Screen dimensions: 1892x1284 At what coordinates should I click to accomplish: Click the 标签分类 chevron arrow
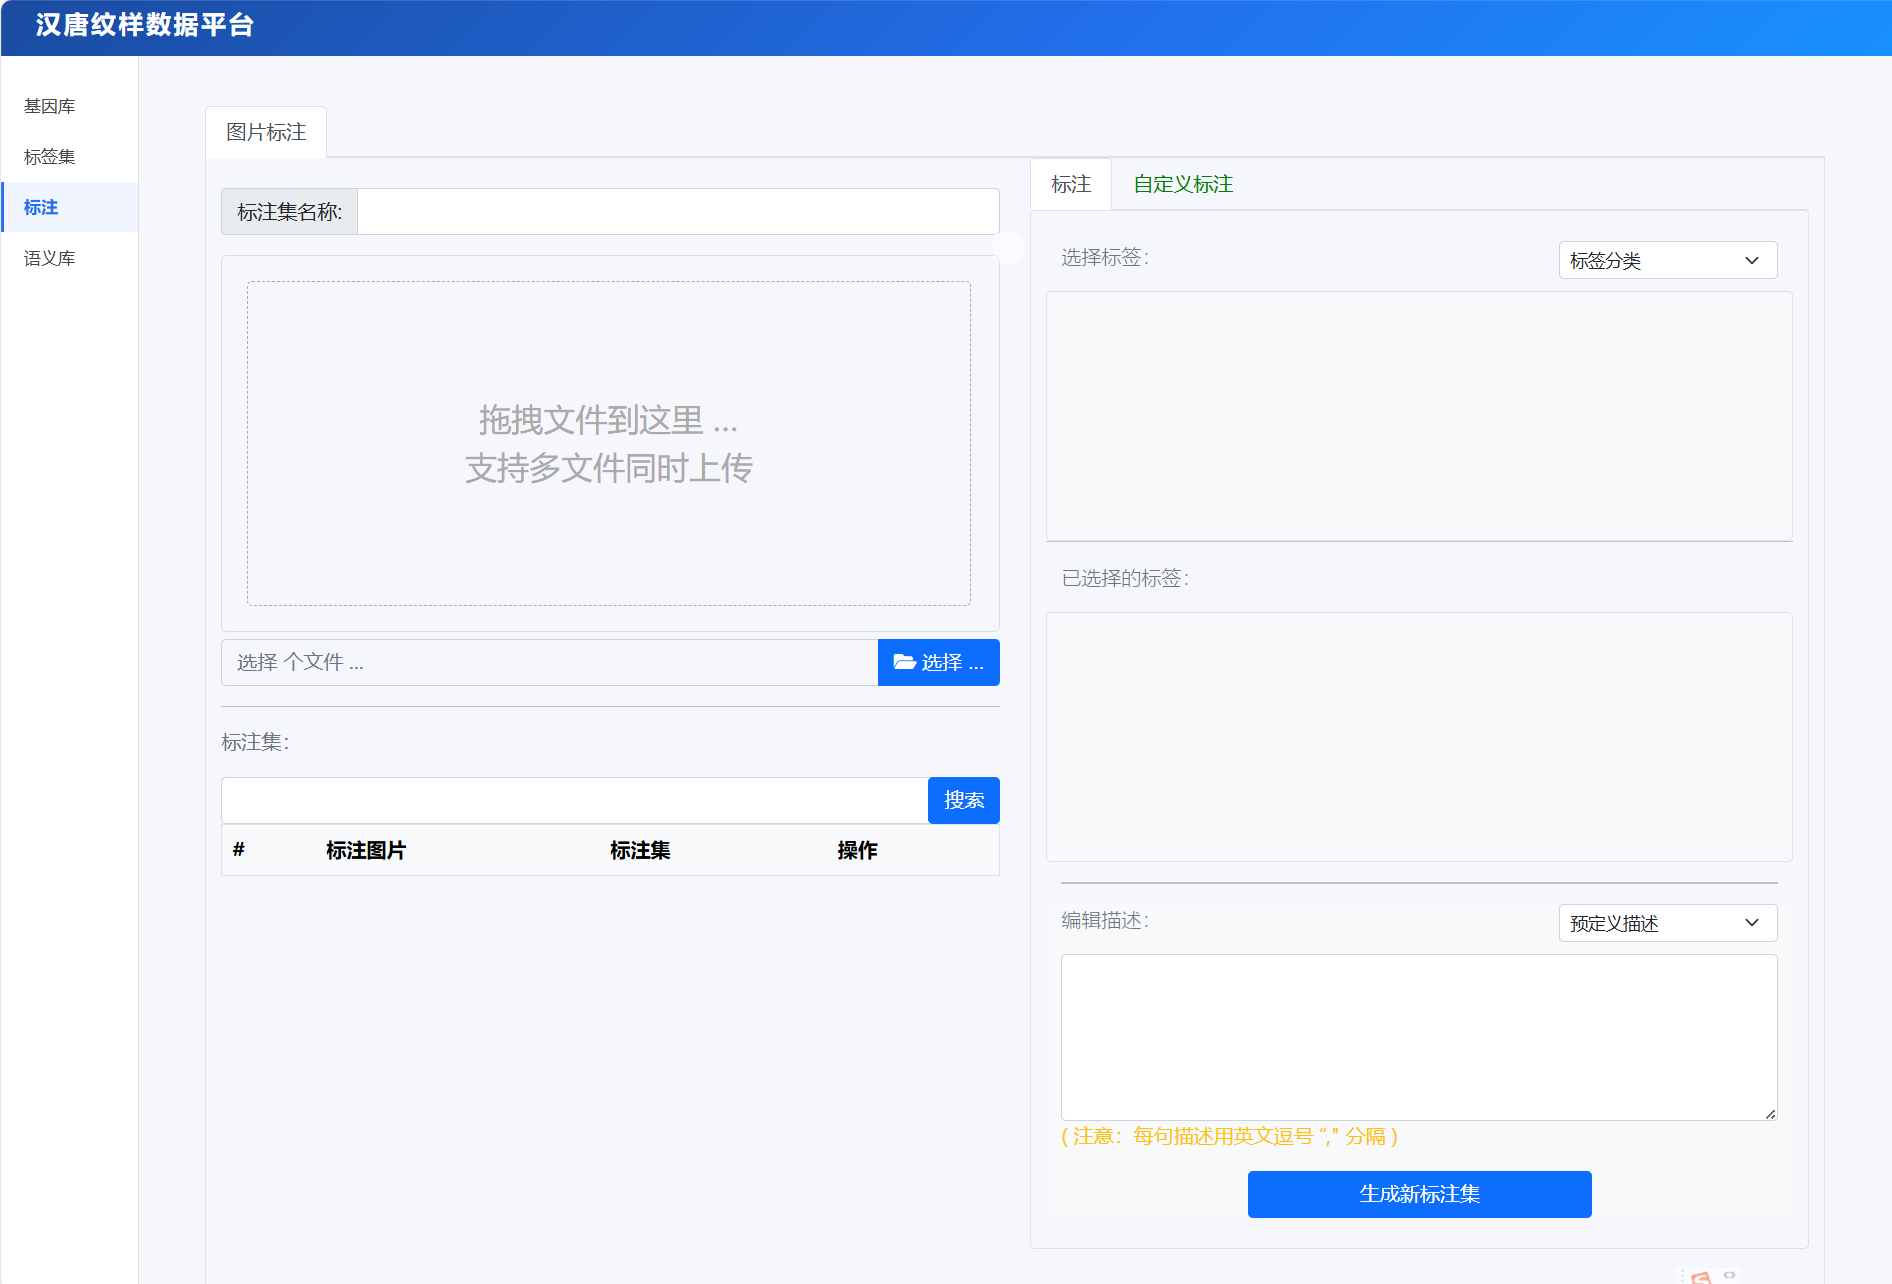1752,260
